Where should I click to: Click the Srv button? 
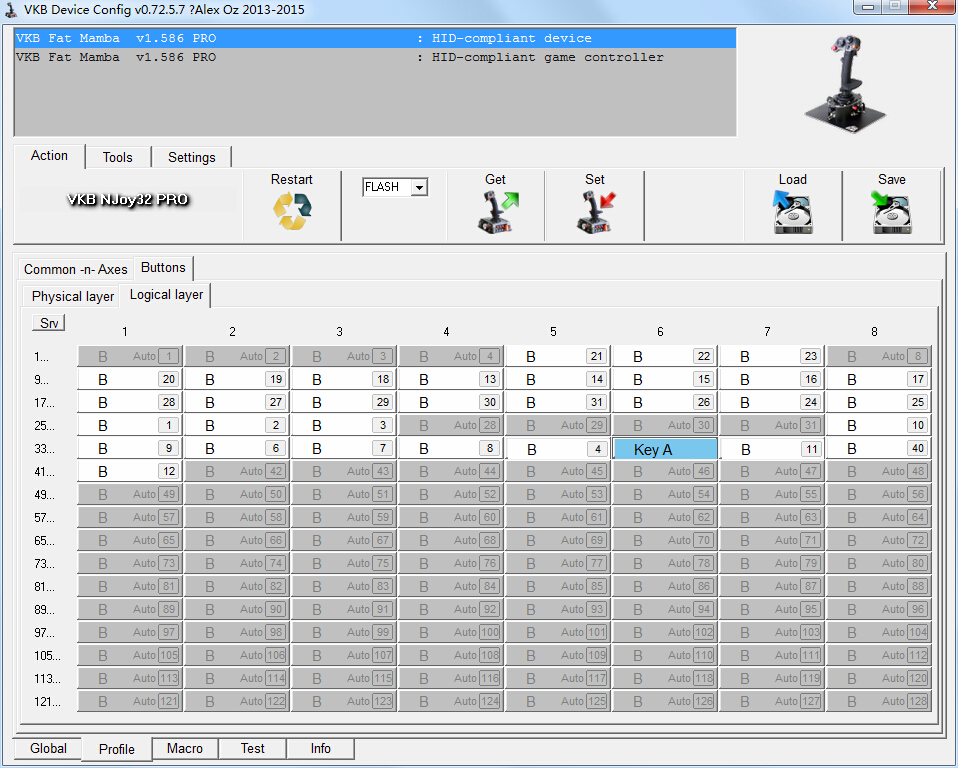point(49,323)
